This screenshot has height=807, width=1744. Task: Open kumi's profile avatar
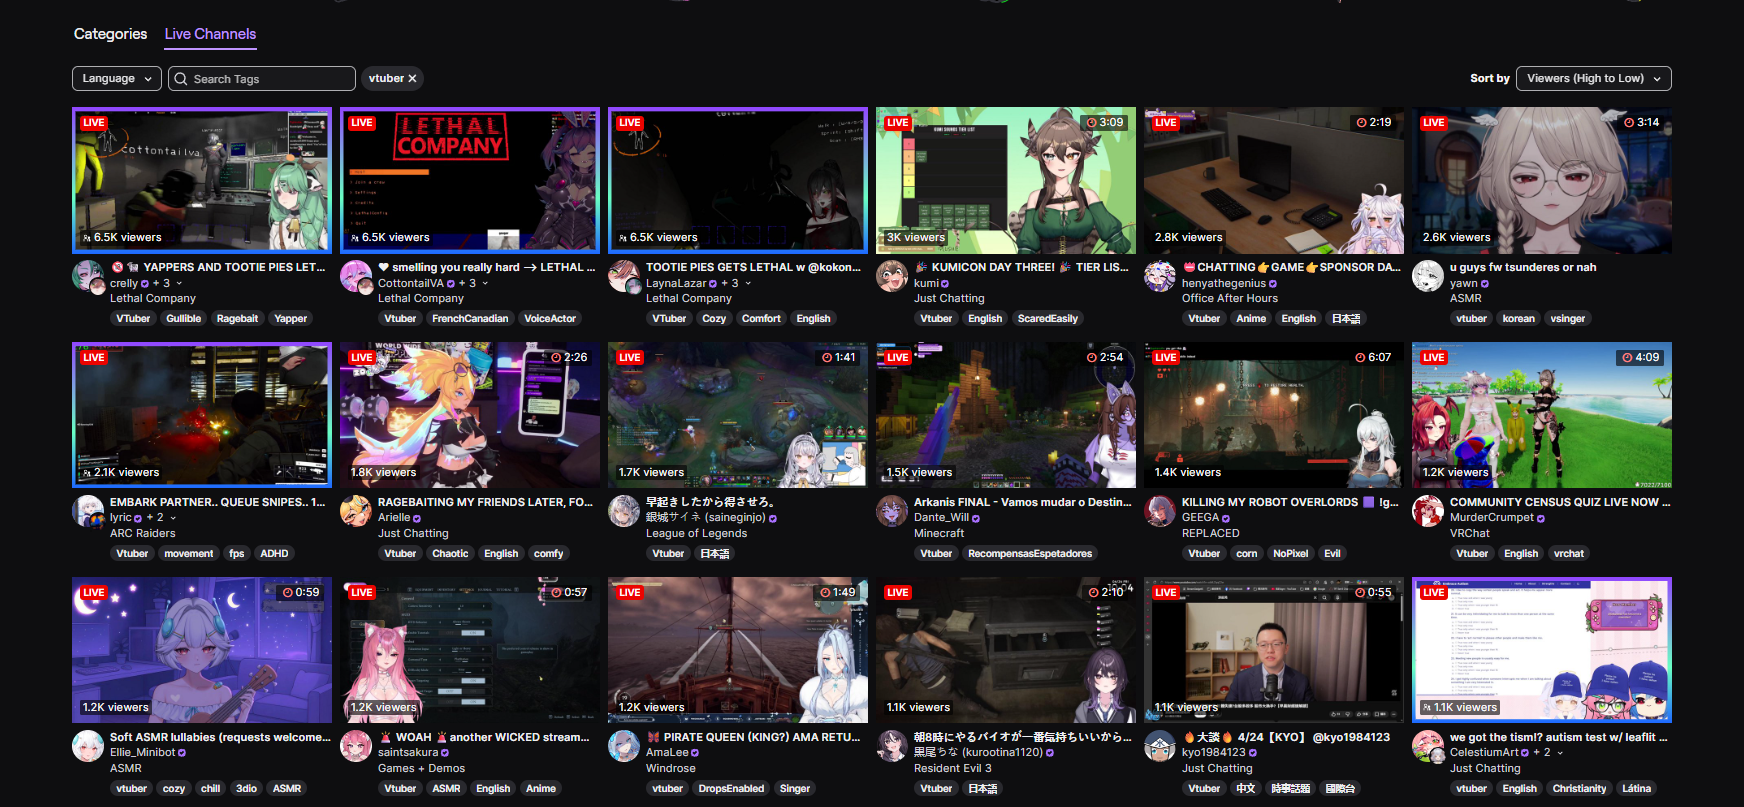[892, 276]
